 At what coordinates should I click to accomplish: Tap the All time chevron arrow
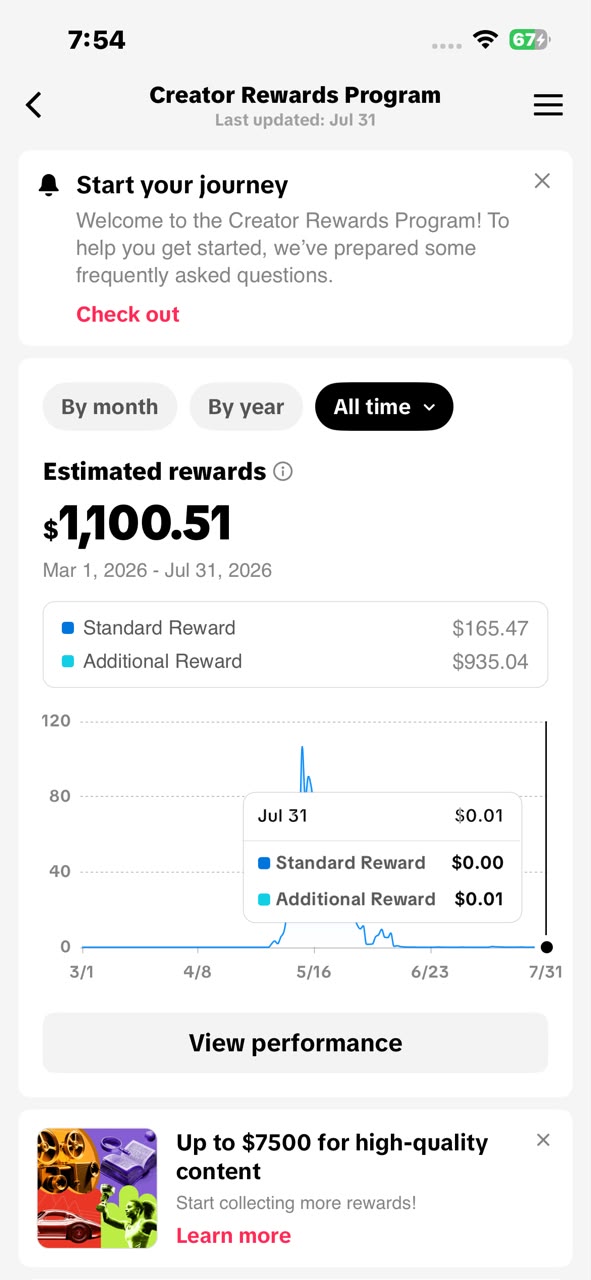[x=430, y=408]
